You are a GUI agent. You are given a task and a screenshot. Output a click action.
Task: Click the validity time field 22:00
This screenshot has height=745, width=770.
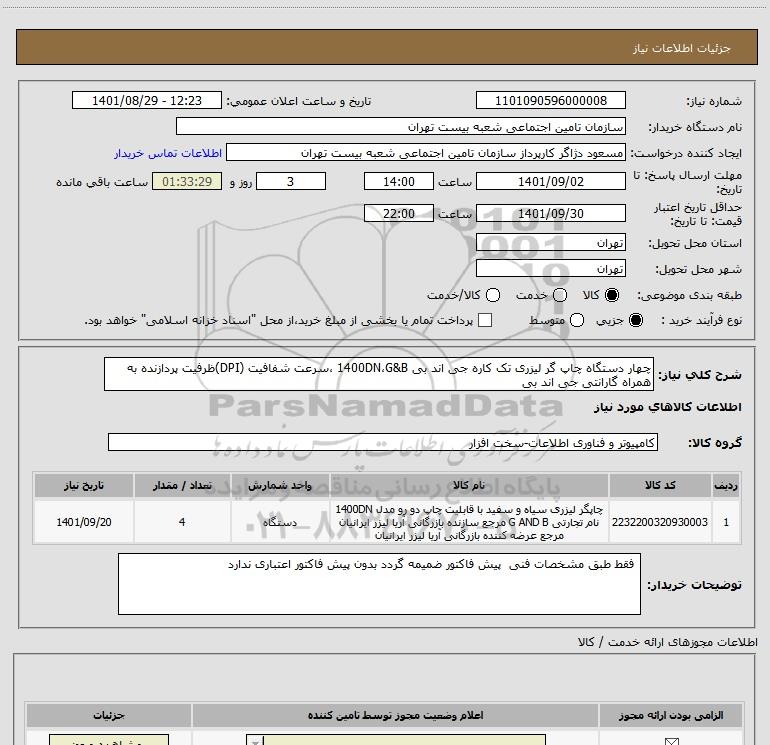(399, 213)
